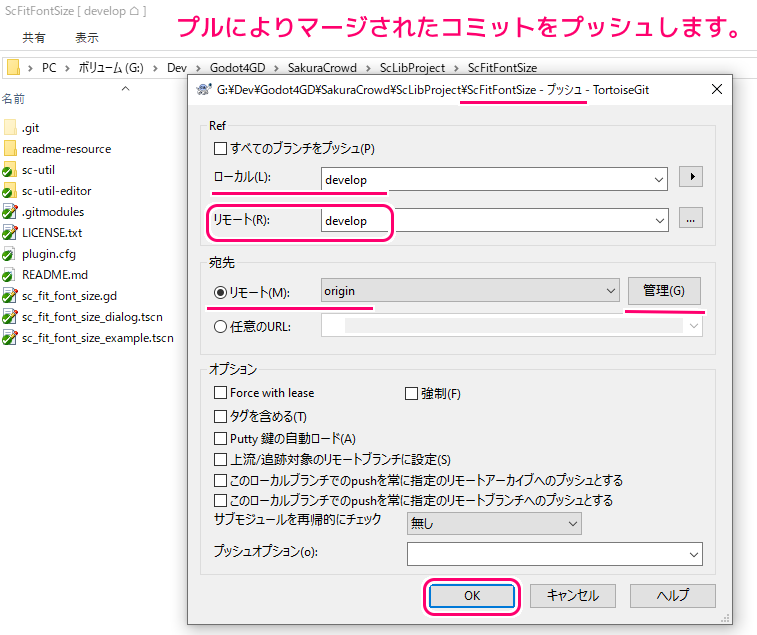
Task: Select the リモート(M) radio button
Action: [220, 292]
